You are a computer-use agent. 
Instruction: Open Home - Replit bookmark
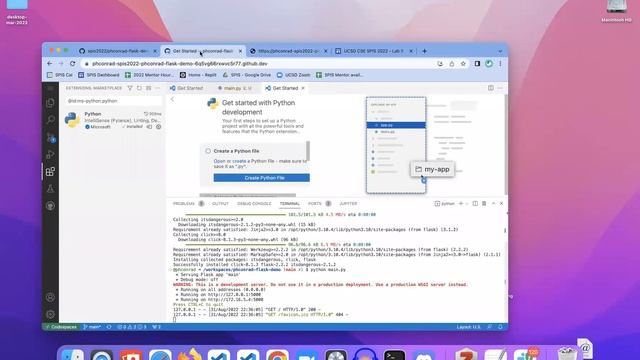pos(198,75)
